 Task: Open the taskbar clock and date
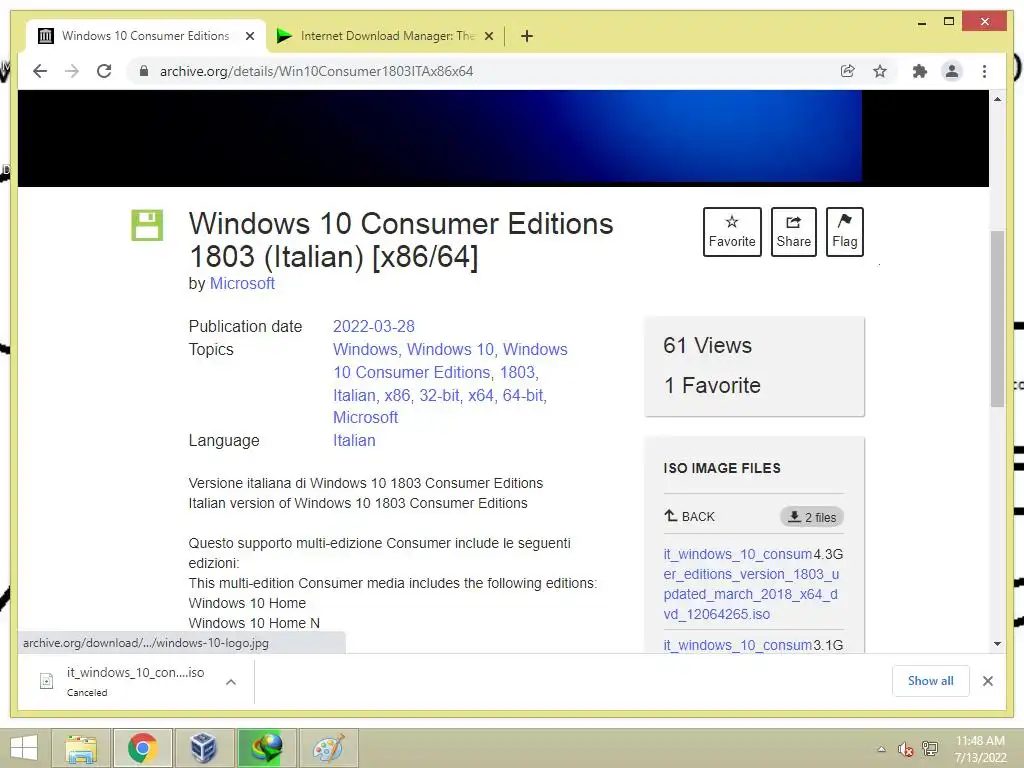(x=980, y=749)
